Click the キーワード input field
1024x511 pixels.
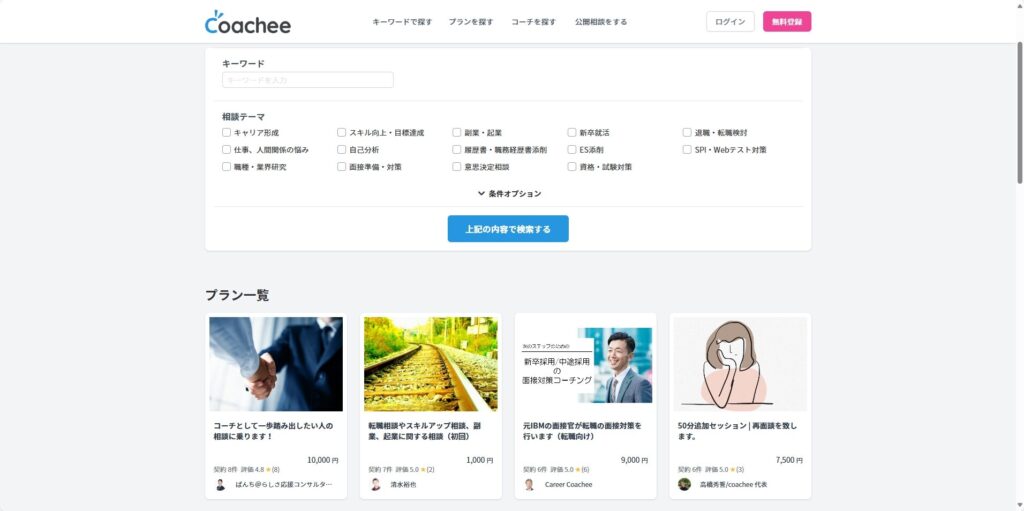coord(308,80)
